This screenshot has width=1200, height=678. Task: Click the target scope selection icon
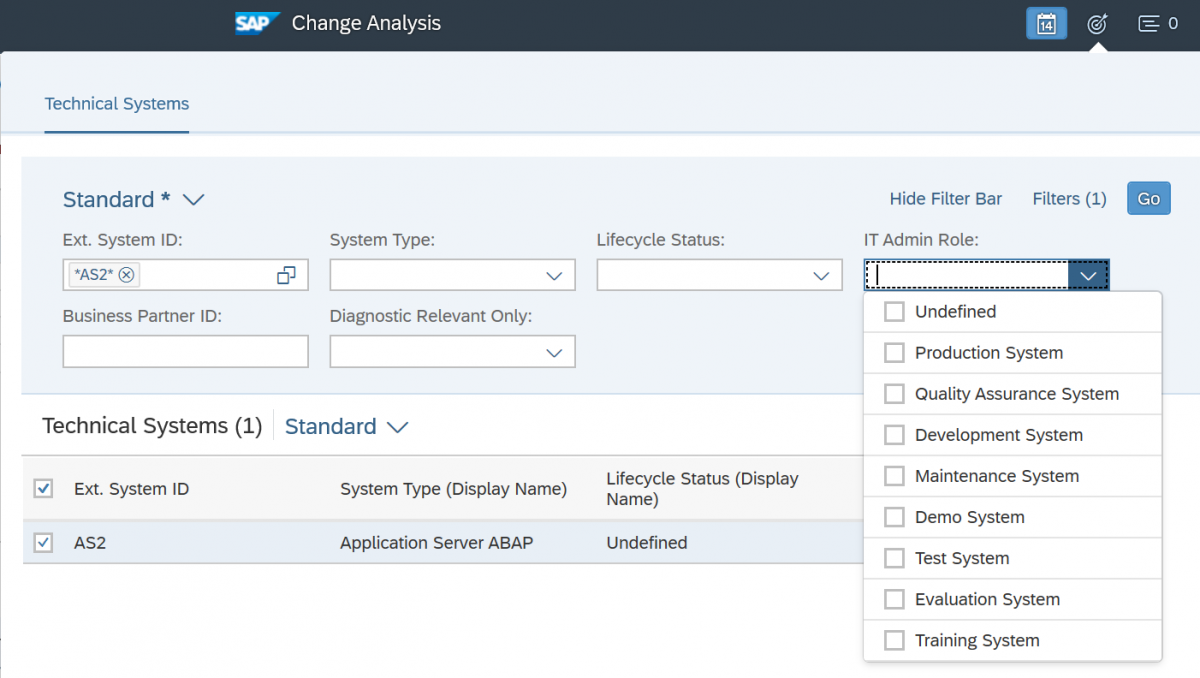click(1096, 22)
